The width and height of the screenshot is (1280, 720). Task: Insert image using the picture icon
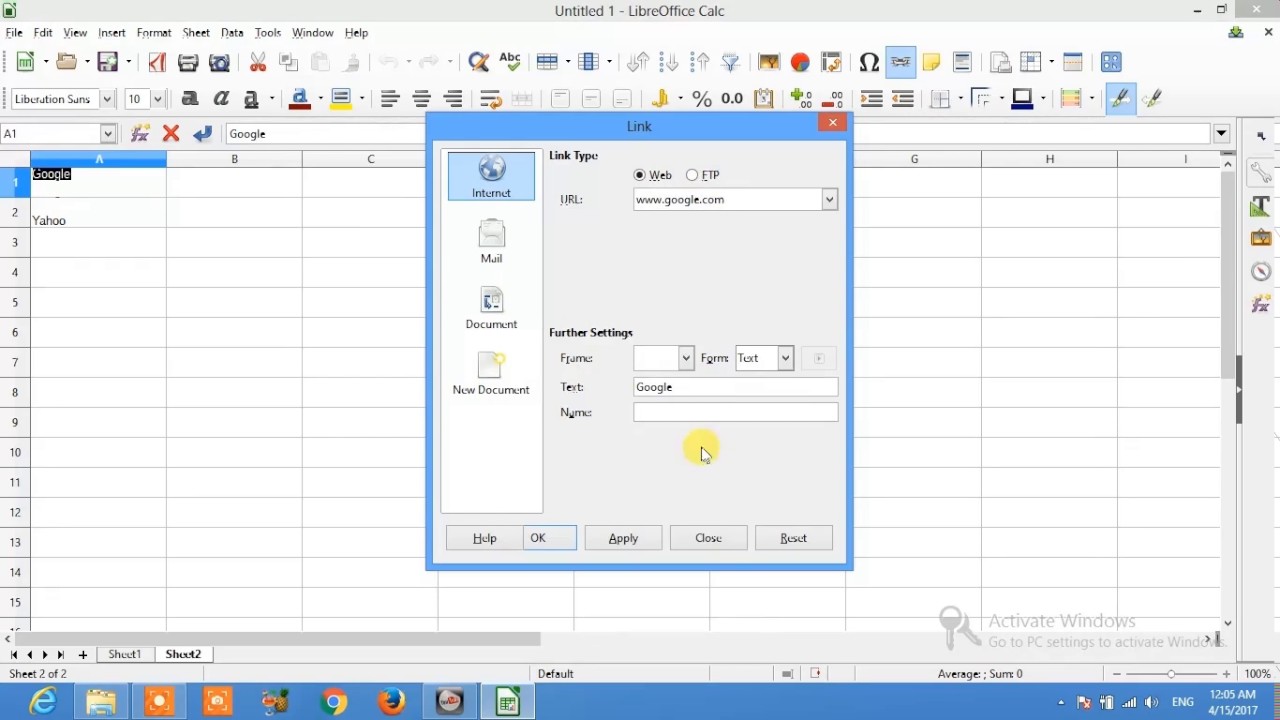tap(769, 62)
